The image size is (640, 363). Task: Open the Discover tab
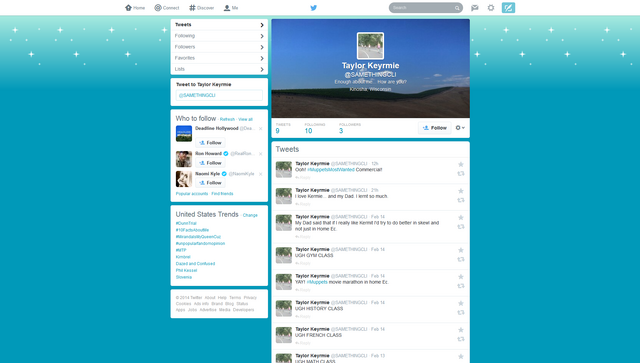pyautogui.click(x=202, y=8)
